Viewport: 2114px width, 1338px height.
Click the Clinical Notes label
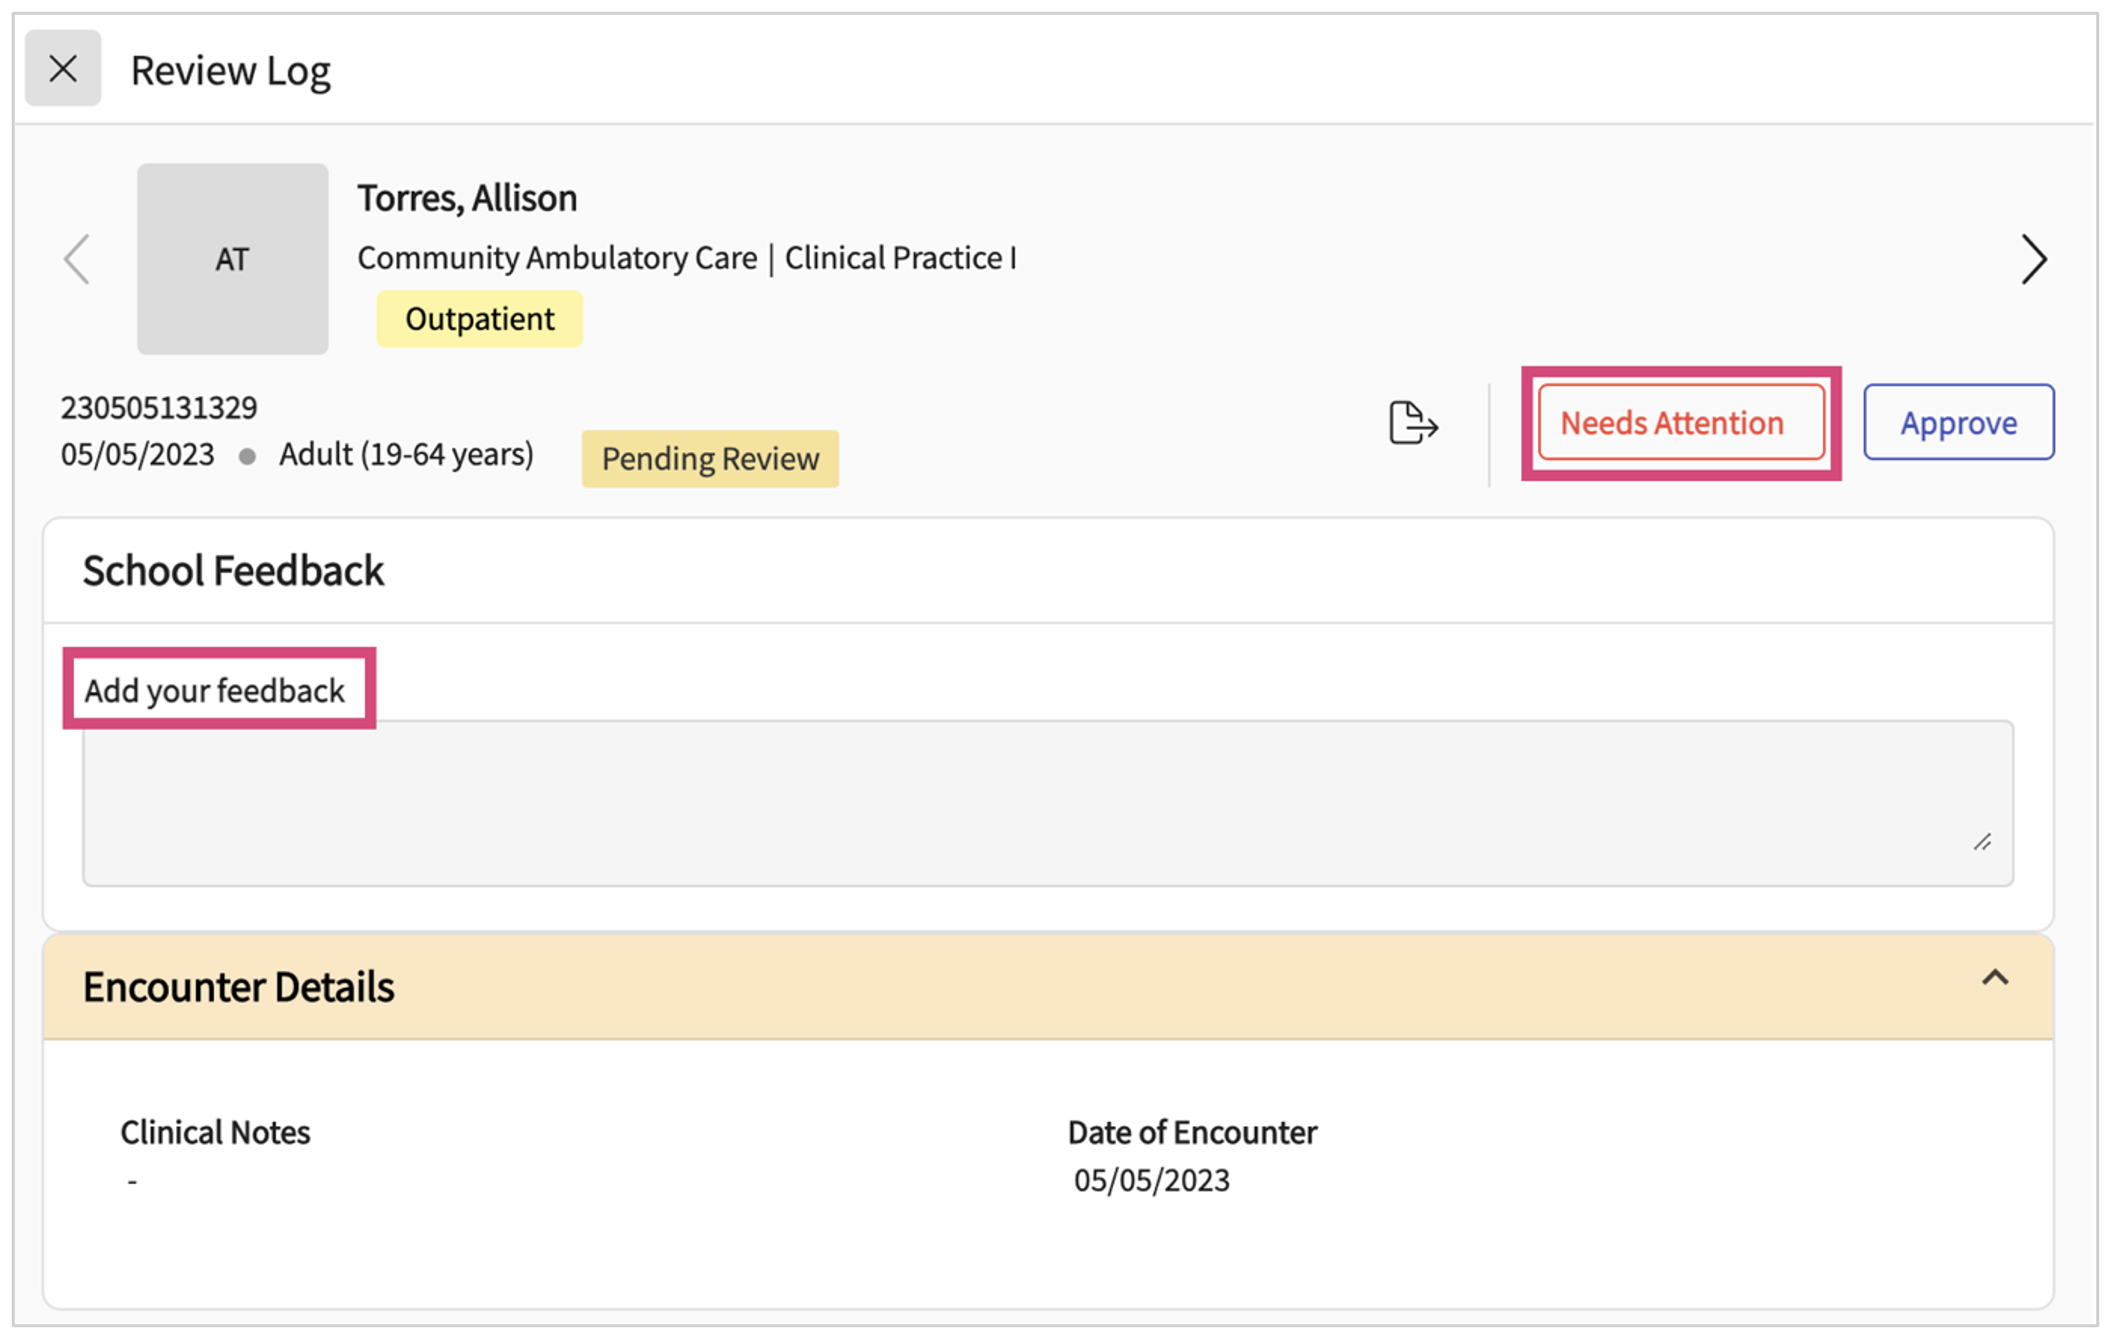[x=214, y=1131]
